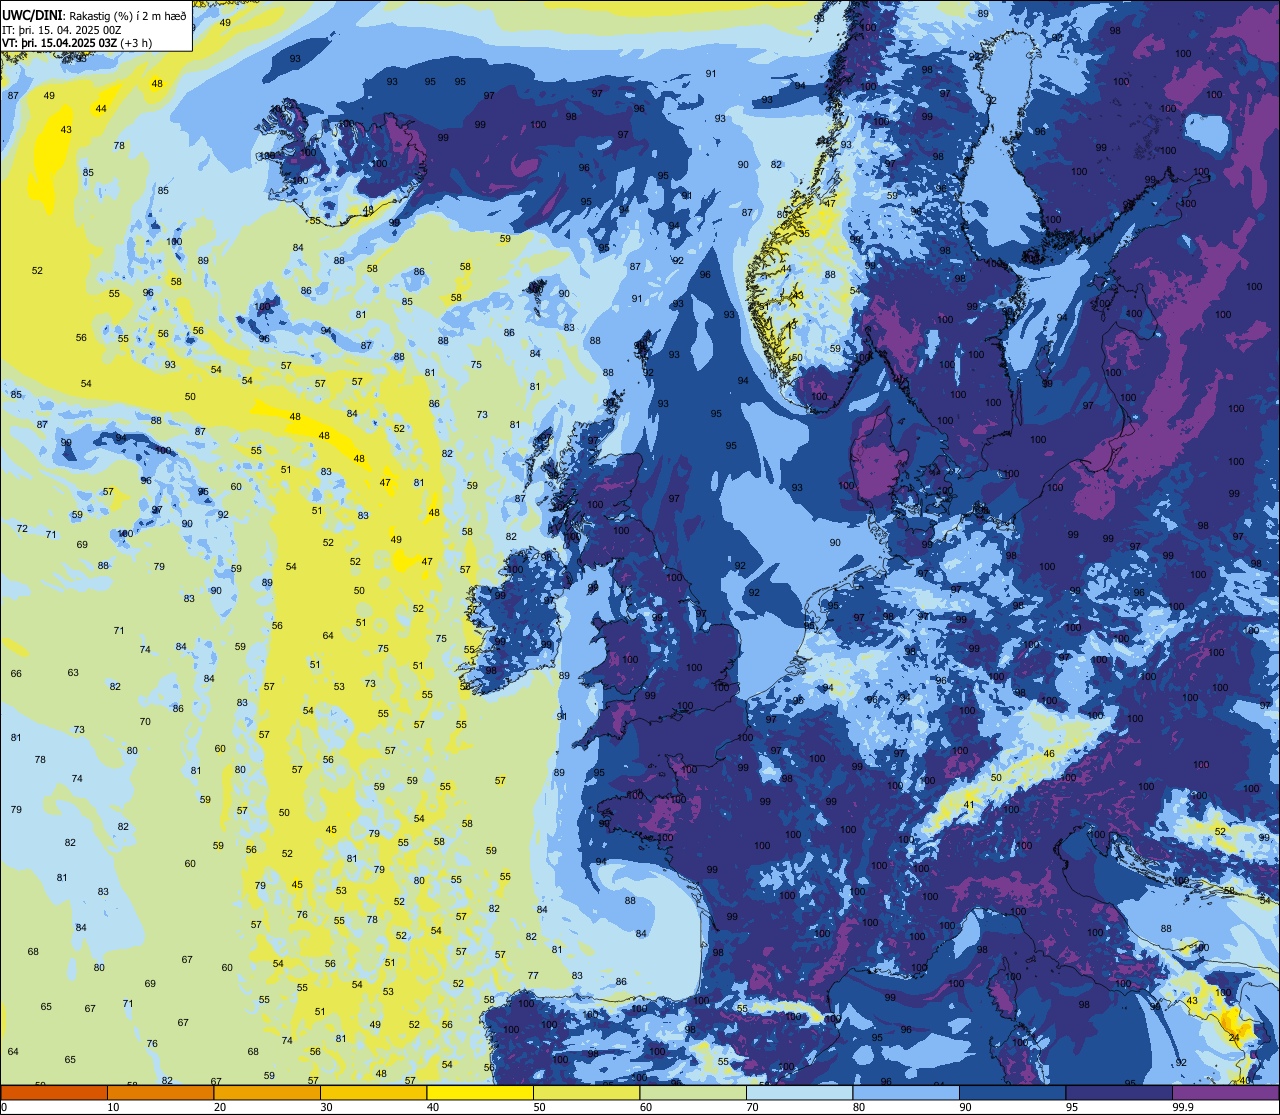This screenshot has width=1280, height=1115.
Task: Click the '41' humidity value on the map
Action: point(969,804)
